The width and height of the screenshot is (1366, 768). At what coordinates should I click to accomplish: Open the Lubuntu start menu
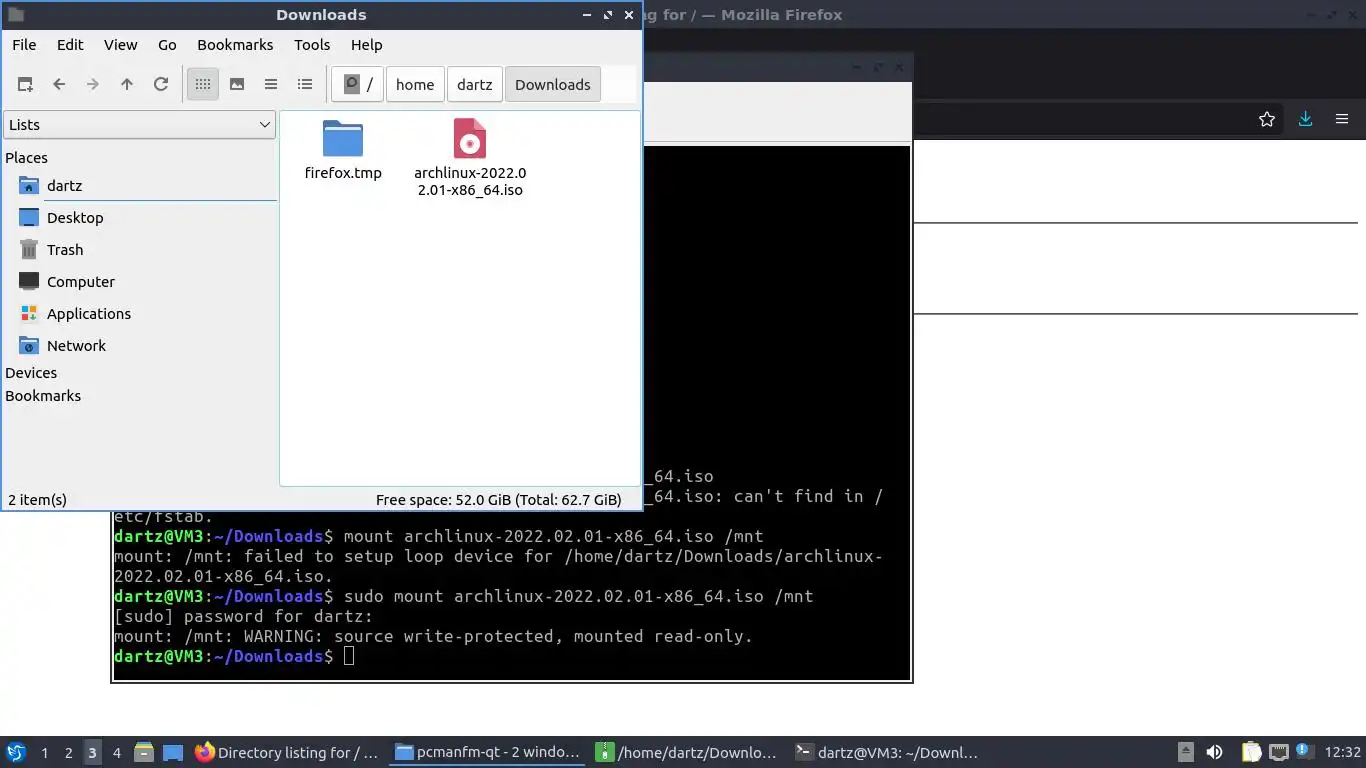[16, 753]
